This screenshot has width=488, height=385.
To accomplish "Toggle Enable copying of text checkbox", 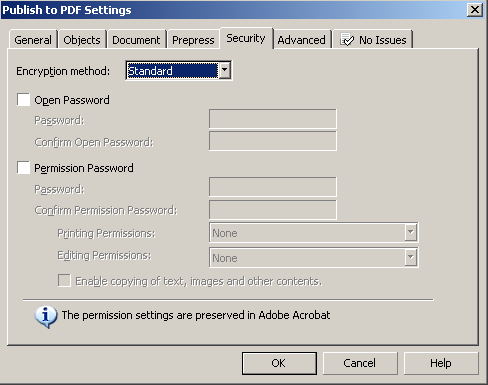I will pos(64,281).
